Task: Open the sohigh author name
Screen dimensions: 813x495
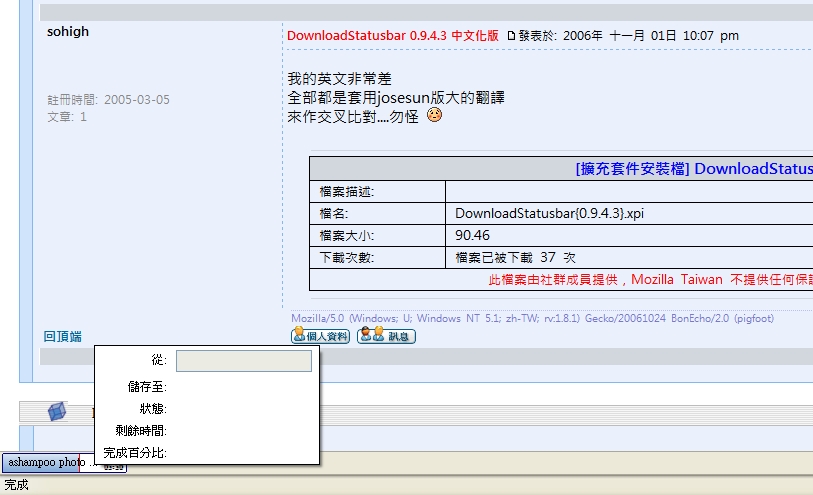Action: pos(68,31)
